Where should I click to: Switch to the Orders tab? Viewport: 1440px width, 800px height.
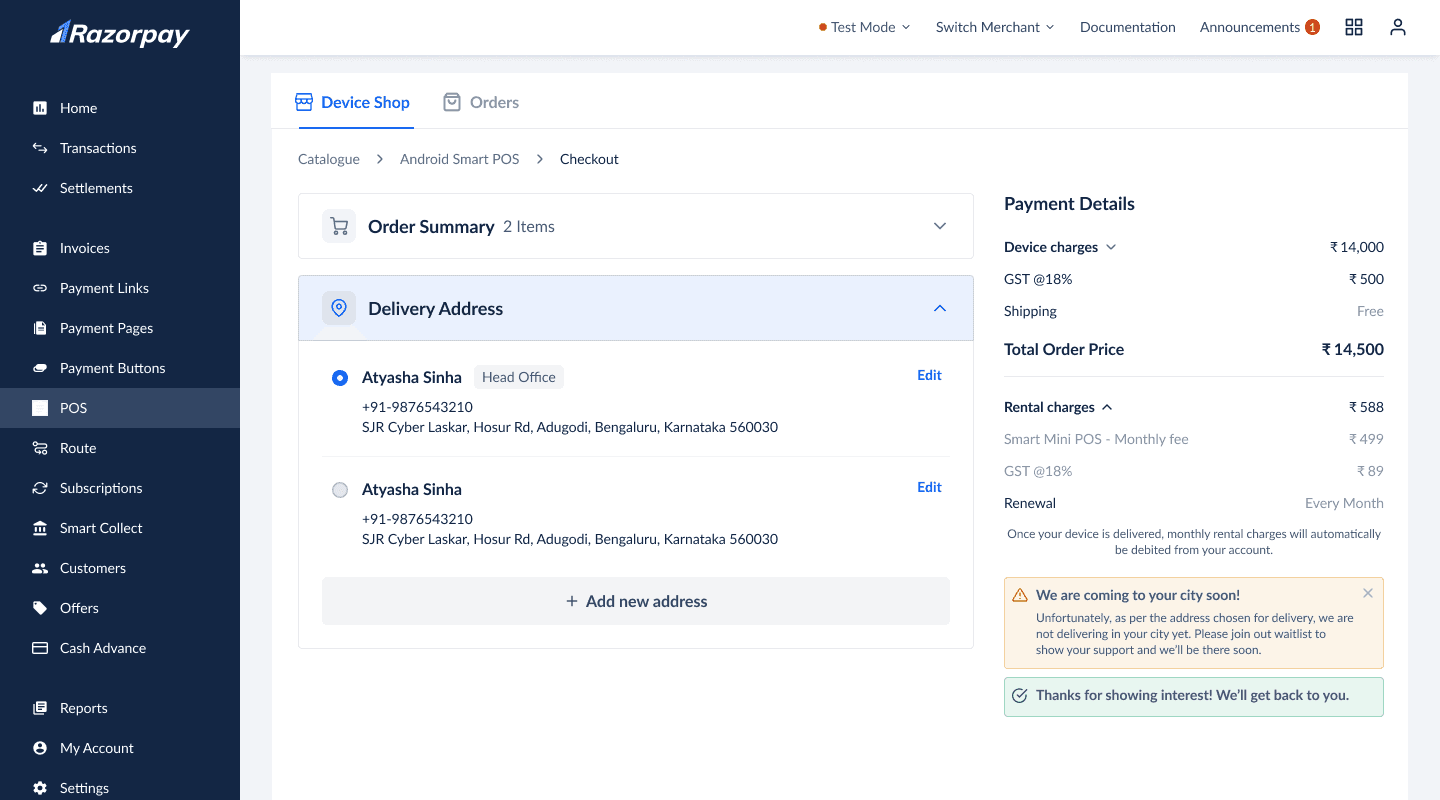click(481, 102)
